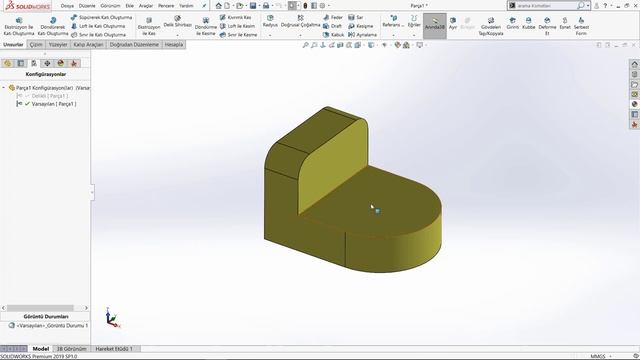Select Süpürerek Katı Oluşturma command
This screenshot has width=640, height=360.
click(x=101, y=18)
